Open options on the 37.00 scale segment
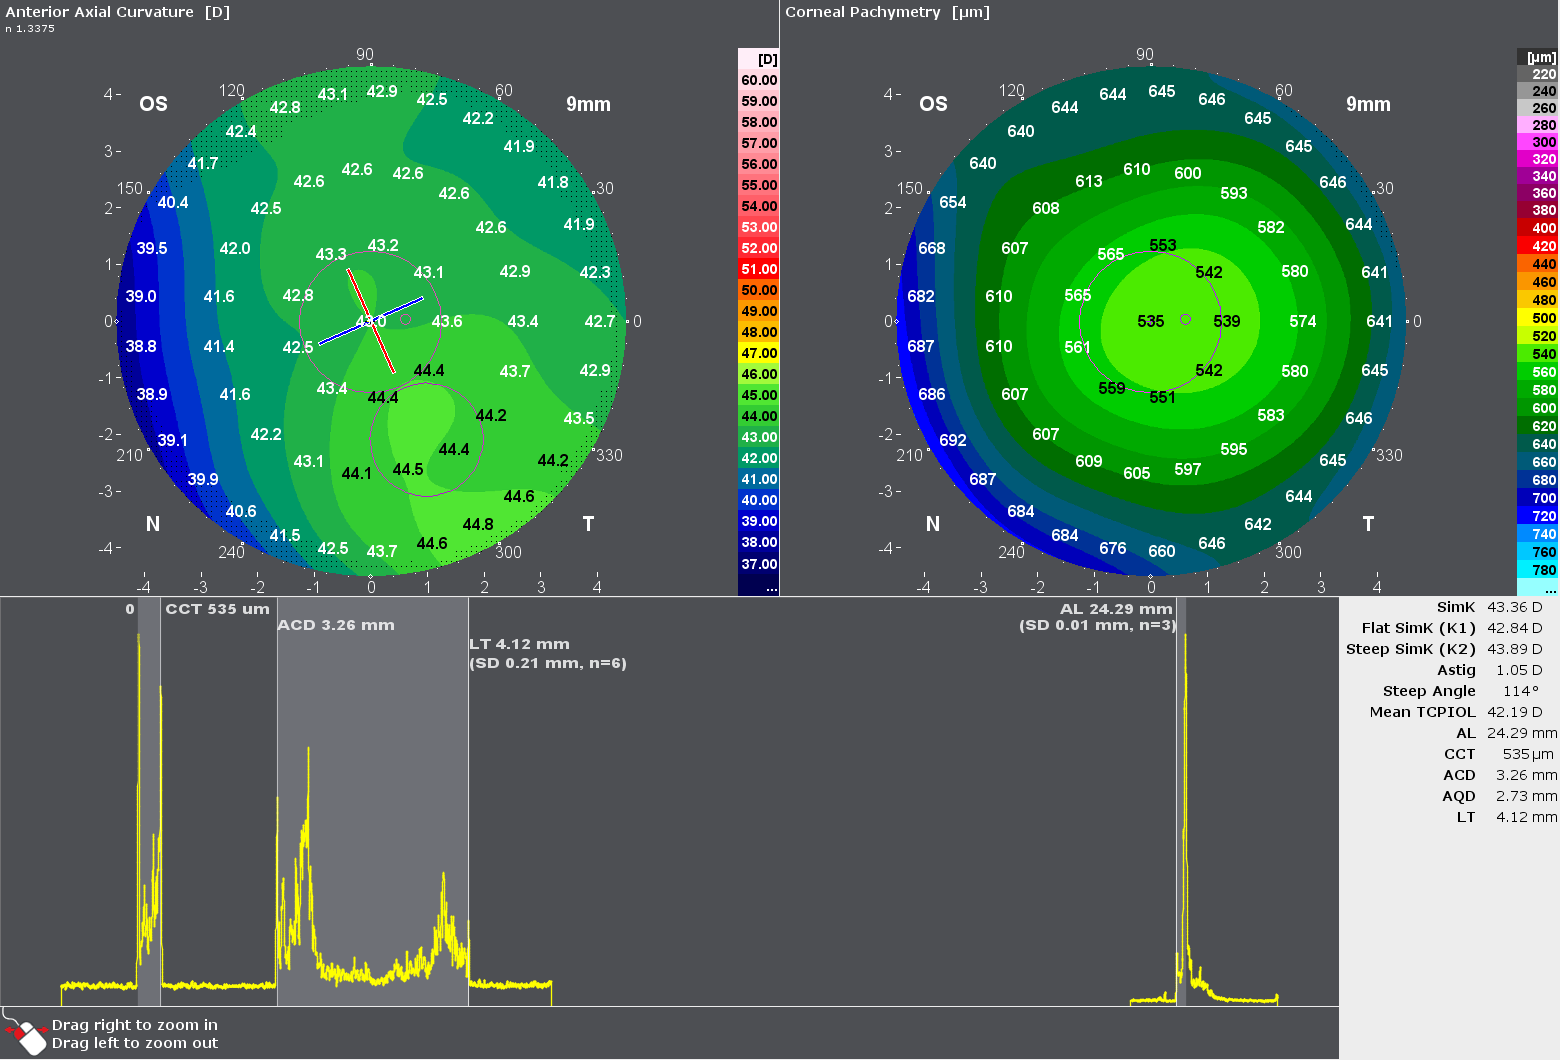The image size is (1560, 1060). 760,564
